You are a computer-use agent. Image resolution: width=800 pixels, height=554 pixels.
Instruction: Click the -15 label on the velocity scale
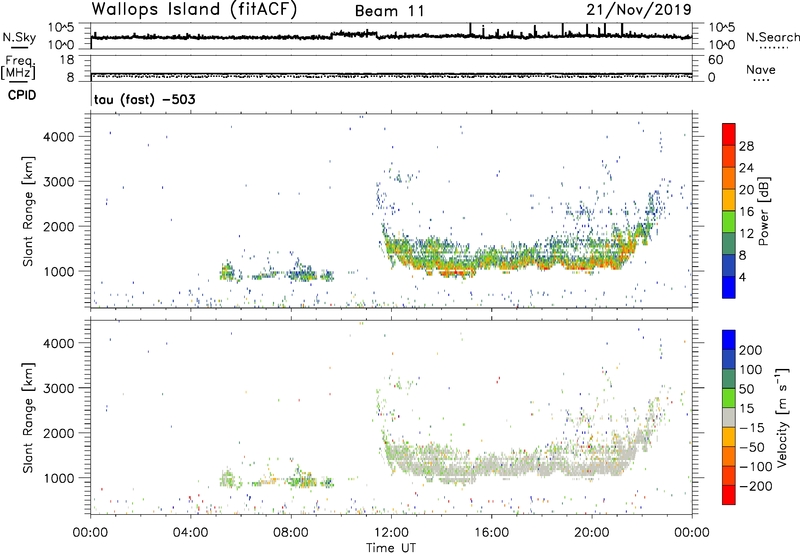pos(751,428)
